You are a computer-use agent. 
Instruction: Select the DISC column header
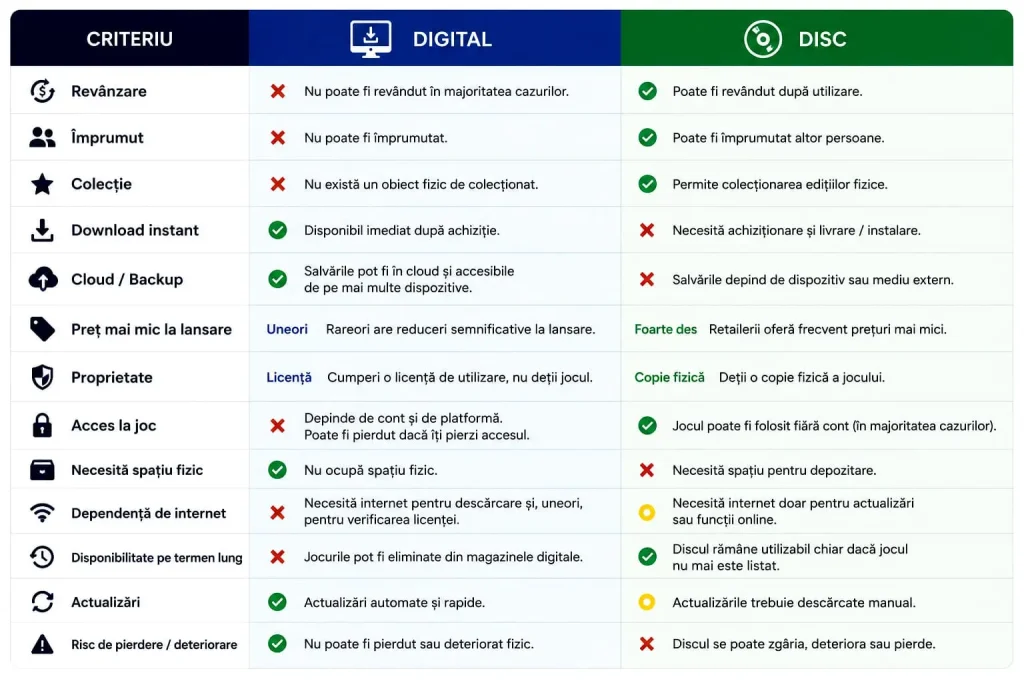tap(816, 39)
